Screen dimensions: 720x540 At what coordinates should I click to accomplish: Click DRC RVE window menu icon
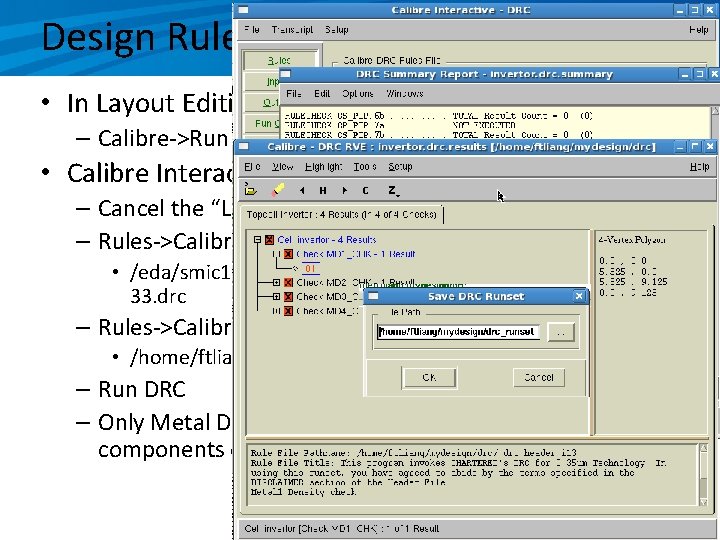pyautogui.click(x=243, y=146)
